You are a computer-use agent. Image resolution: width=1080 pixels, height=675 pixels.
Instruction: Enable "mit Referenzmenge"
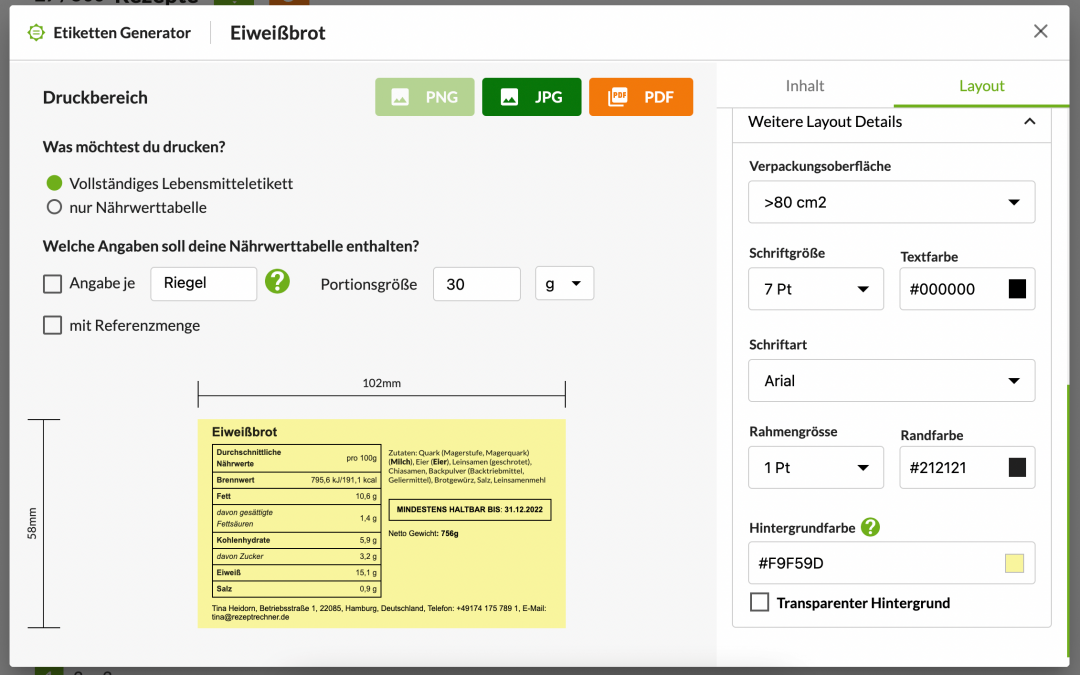52,325
